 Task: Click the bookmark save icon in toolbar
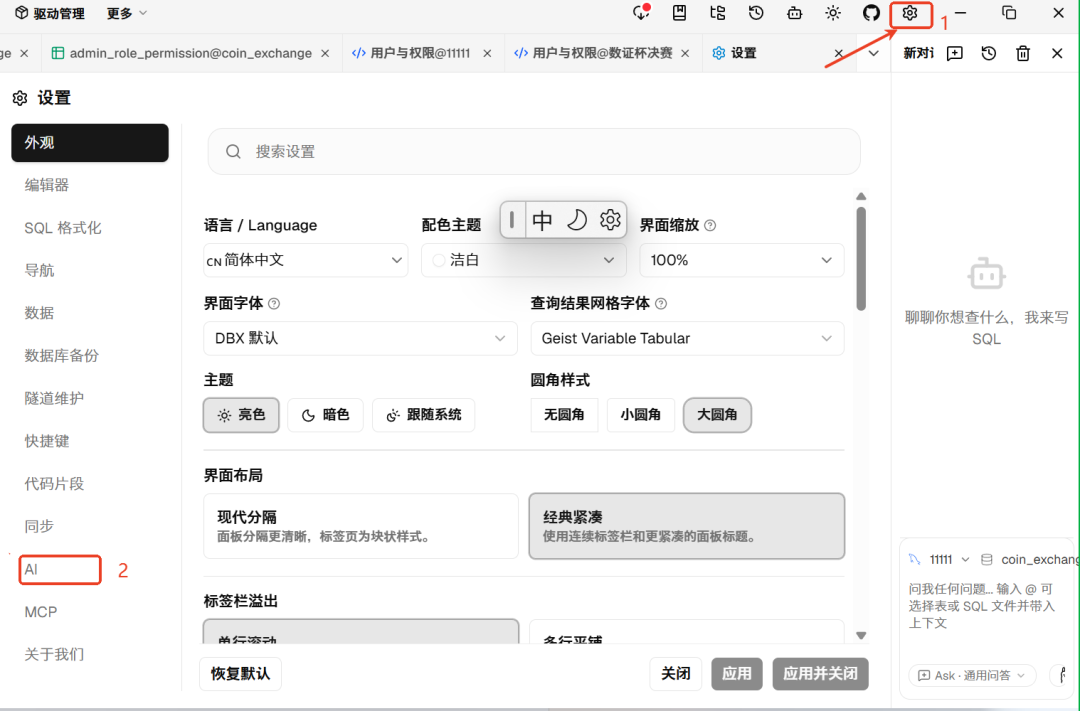[x=679, y=13]
